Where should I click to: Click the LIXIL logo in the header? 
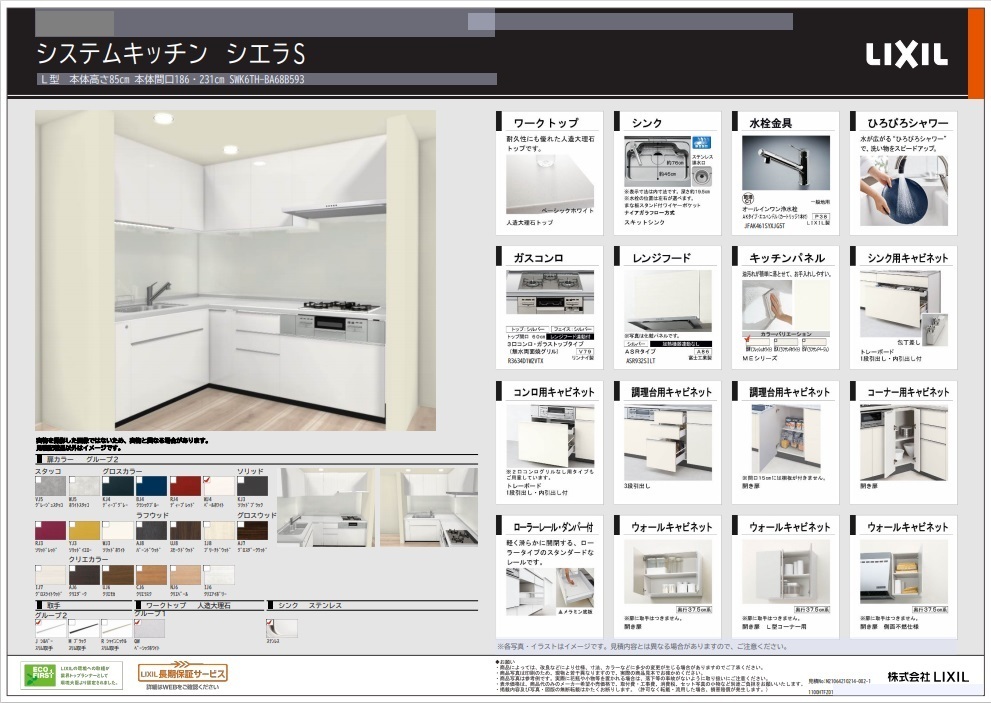(905, 55)
